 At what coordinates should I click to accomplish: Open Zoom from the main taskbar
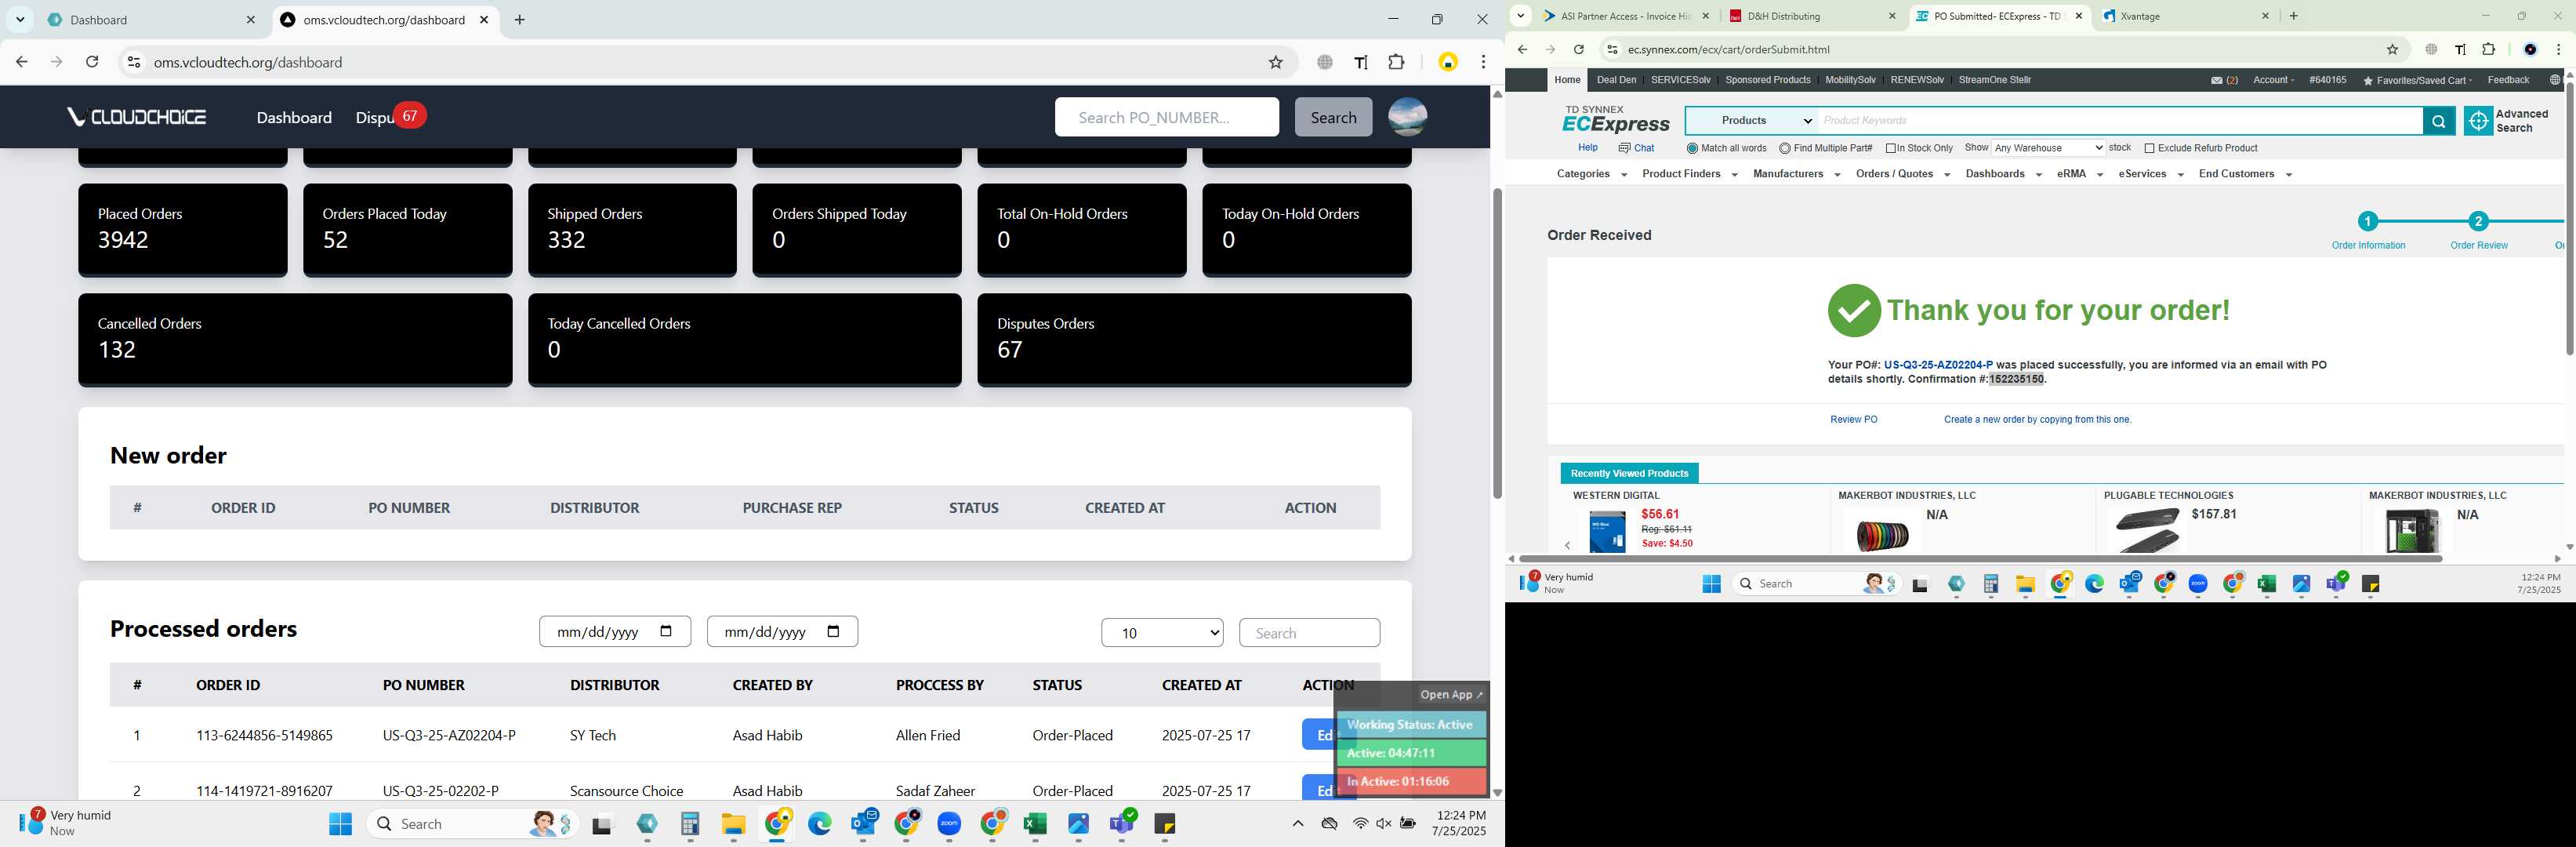(x=949, y=824)
